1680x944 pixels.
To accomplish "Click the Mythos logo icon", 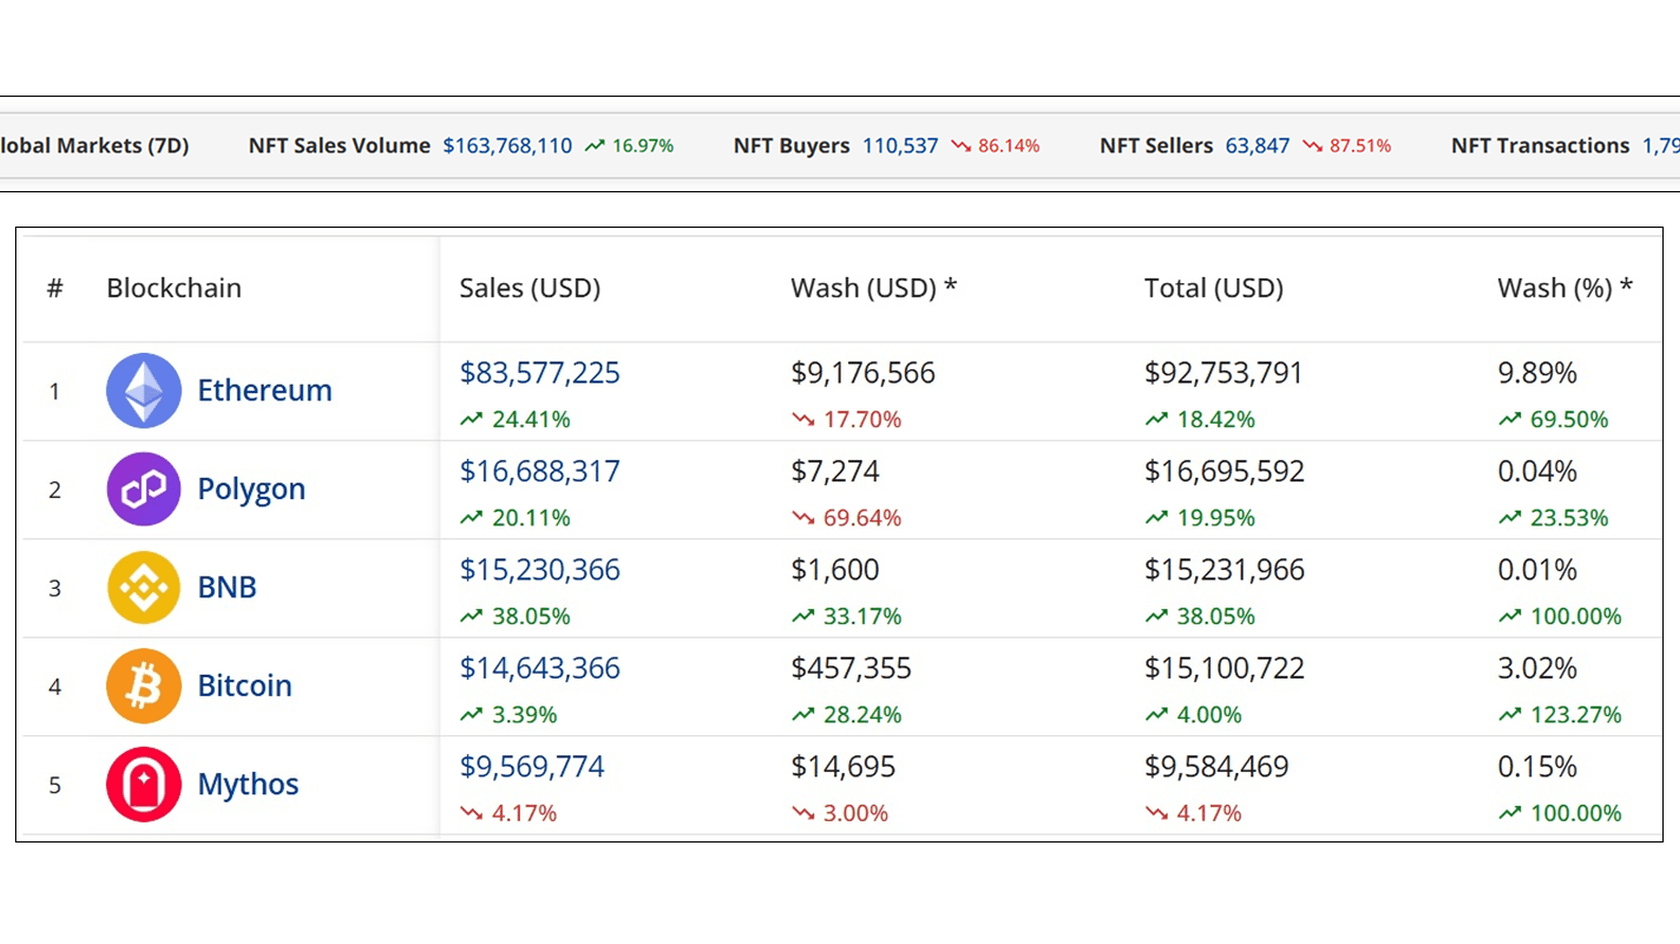I will click(x=144, y=785).
